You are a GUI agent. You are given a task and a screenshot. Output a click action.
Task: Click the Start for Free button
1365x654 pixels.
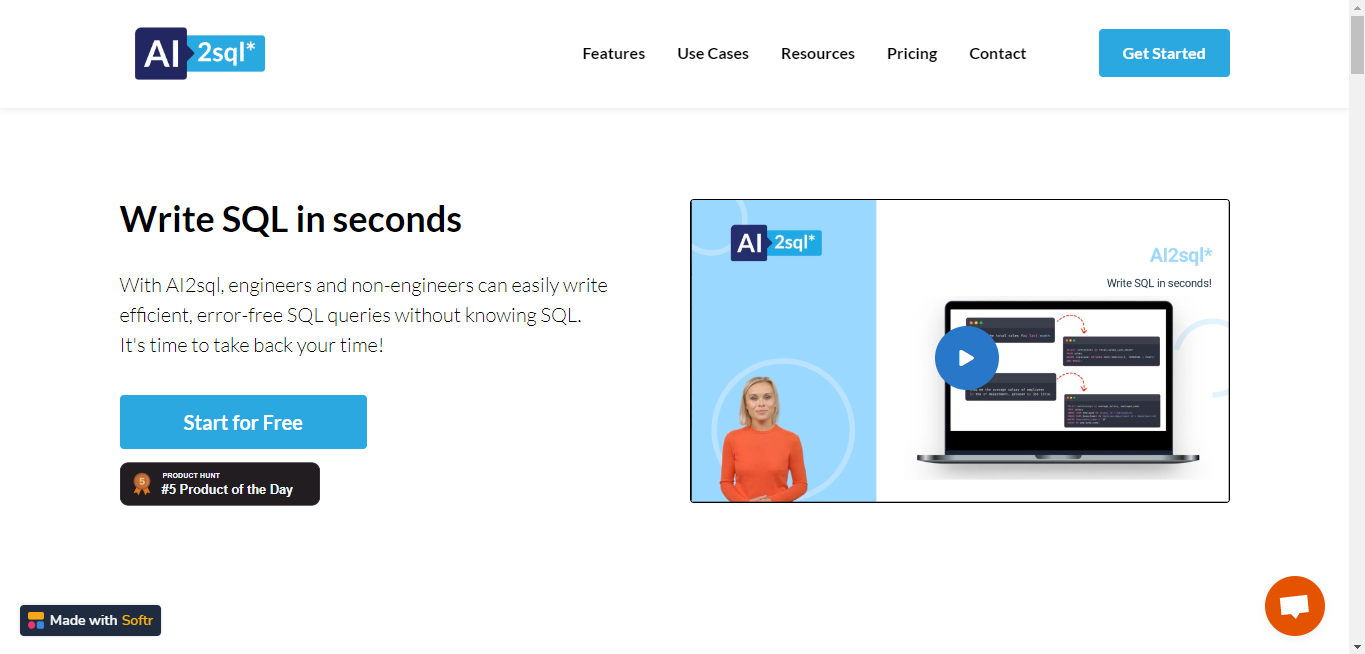point(243,422)
